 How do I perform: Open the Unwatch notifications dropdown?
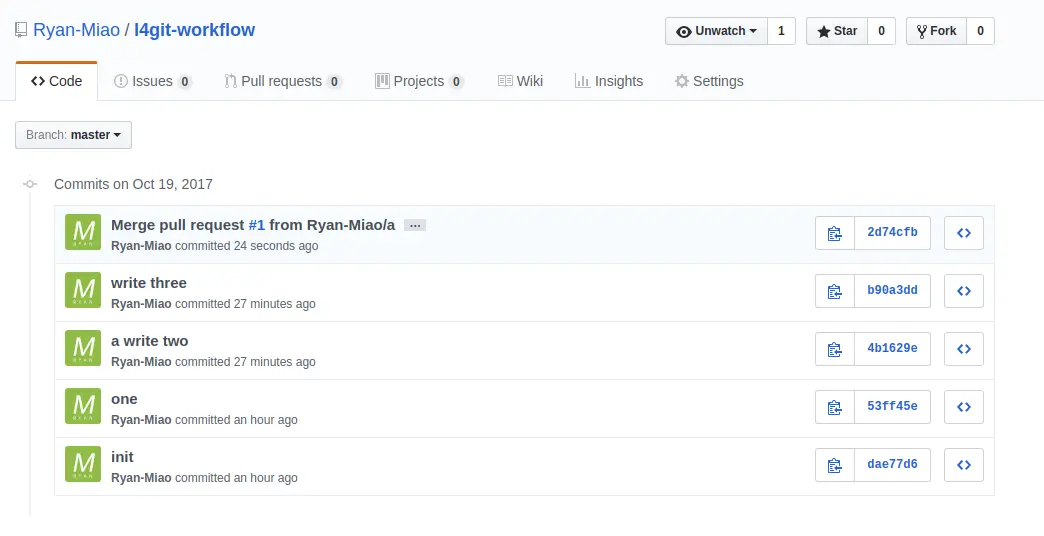click(x=716, y=31)
